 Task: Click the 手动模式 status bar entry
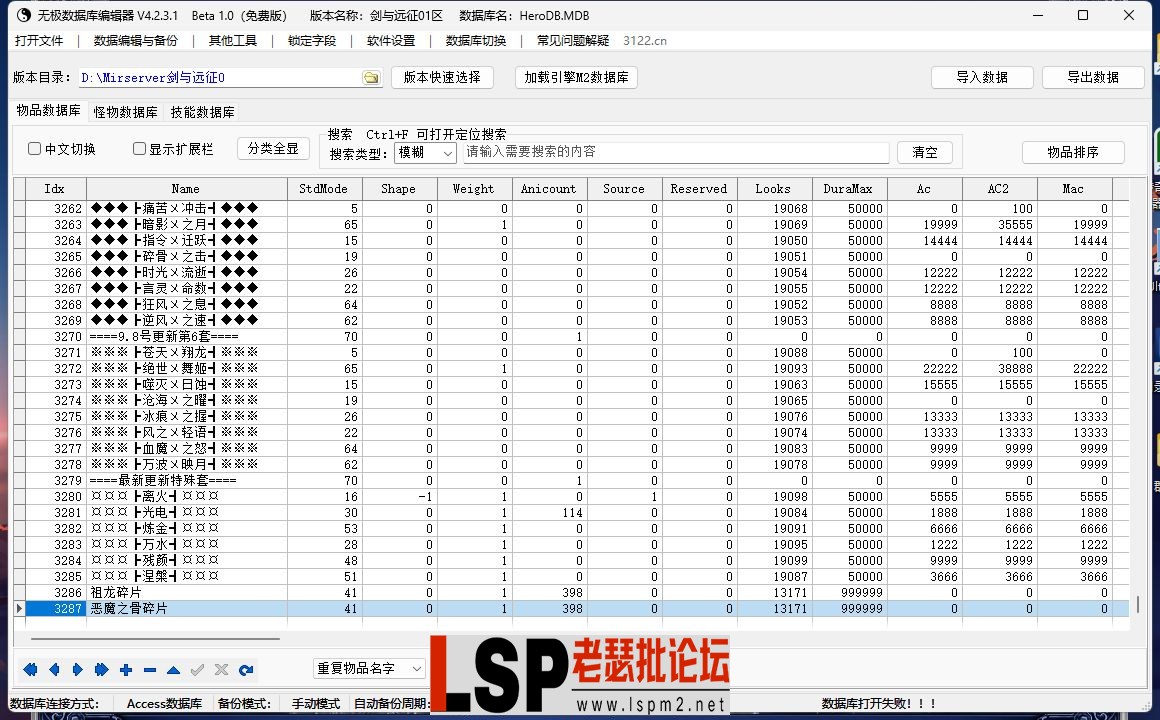tap(316, 704)
